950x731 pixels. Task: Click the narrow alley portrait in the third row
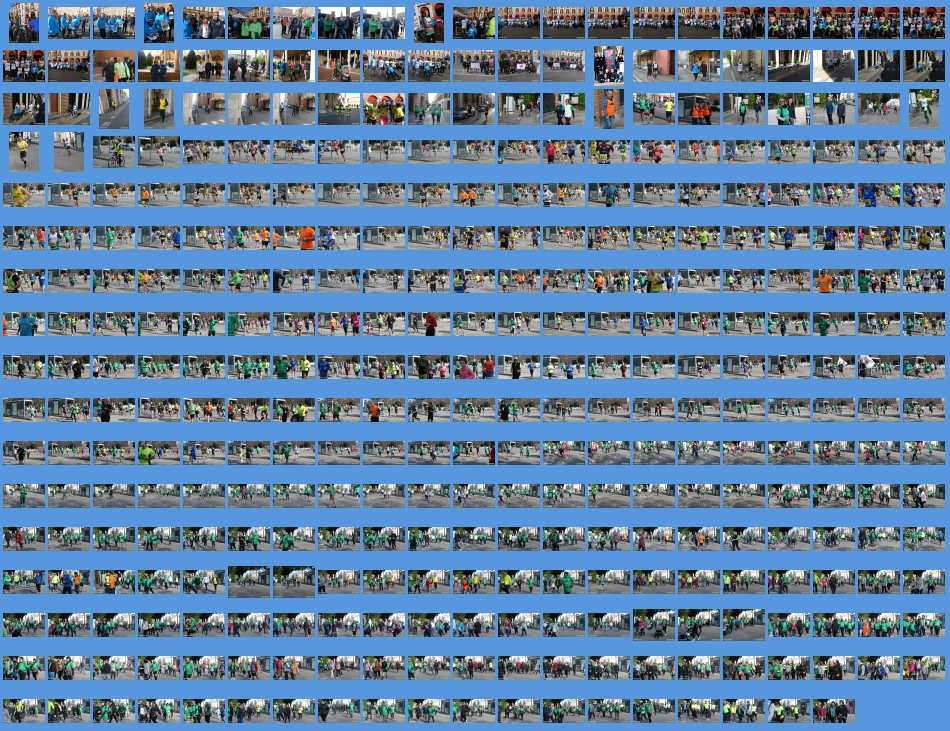(x=113, y=109)
